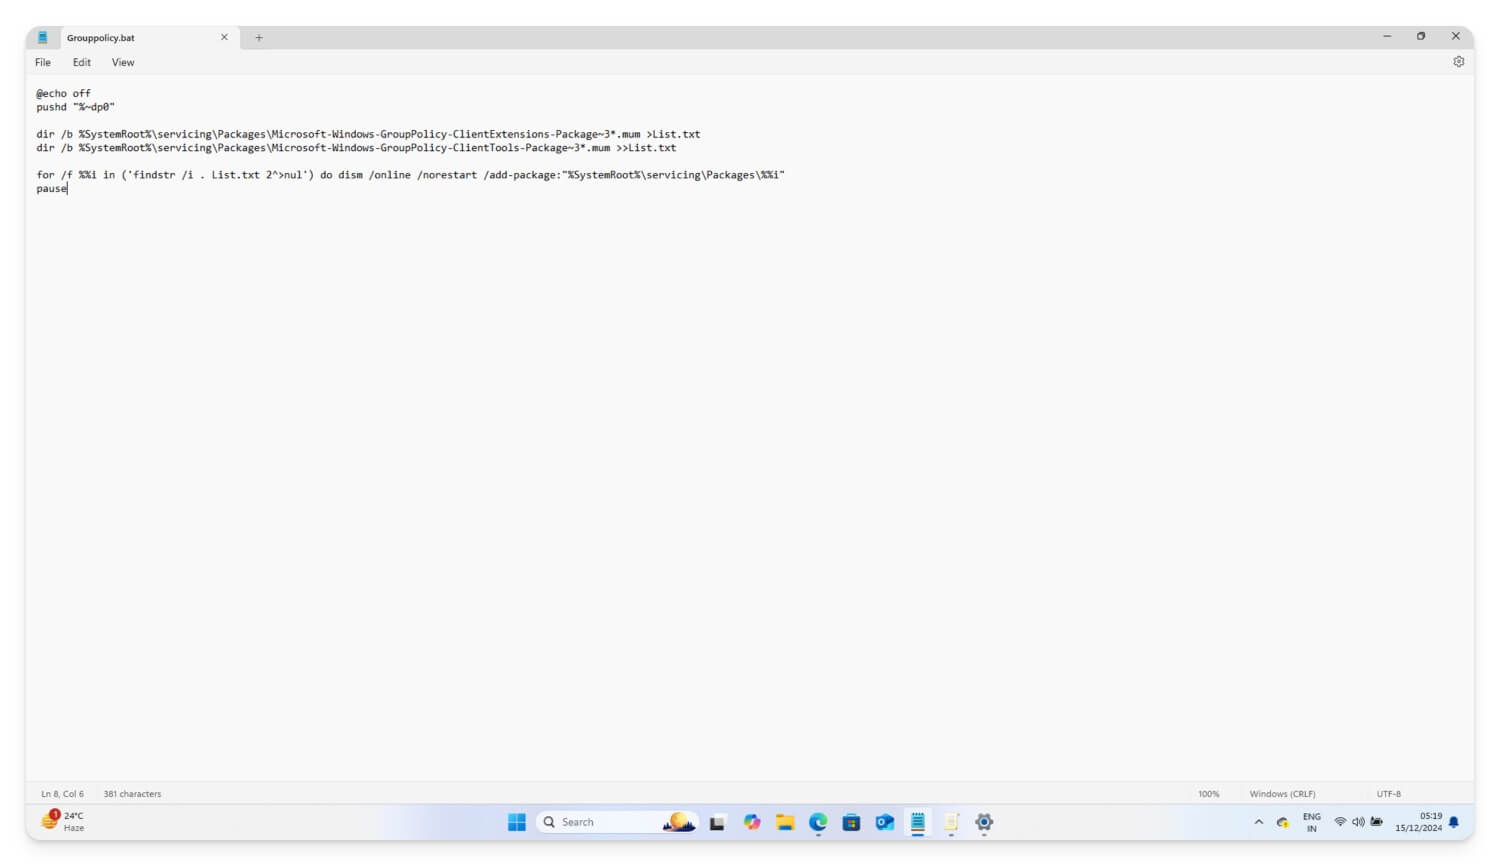Open Task View from the taskbar
The width and height of the screenshot is (1500, 866).
(717, 823)
